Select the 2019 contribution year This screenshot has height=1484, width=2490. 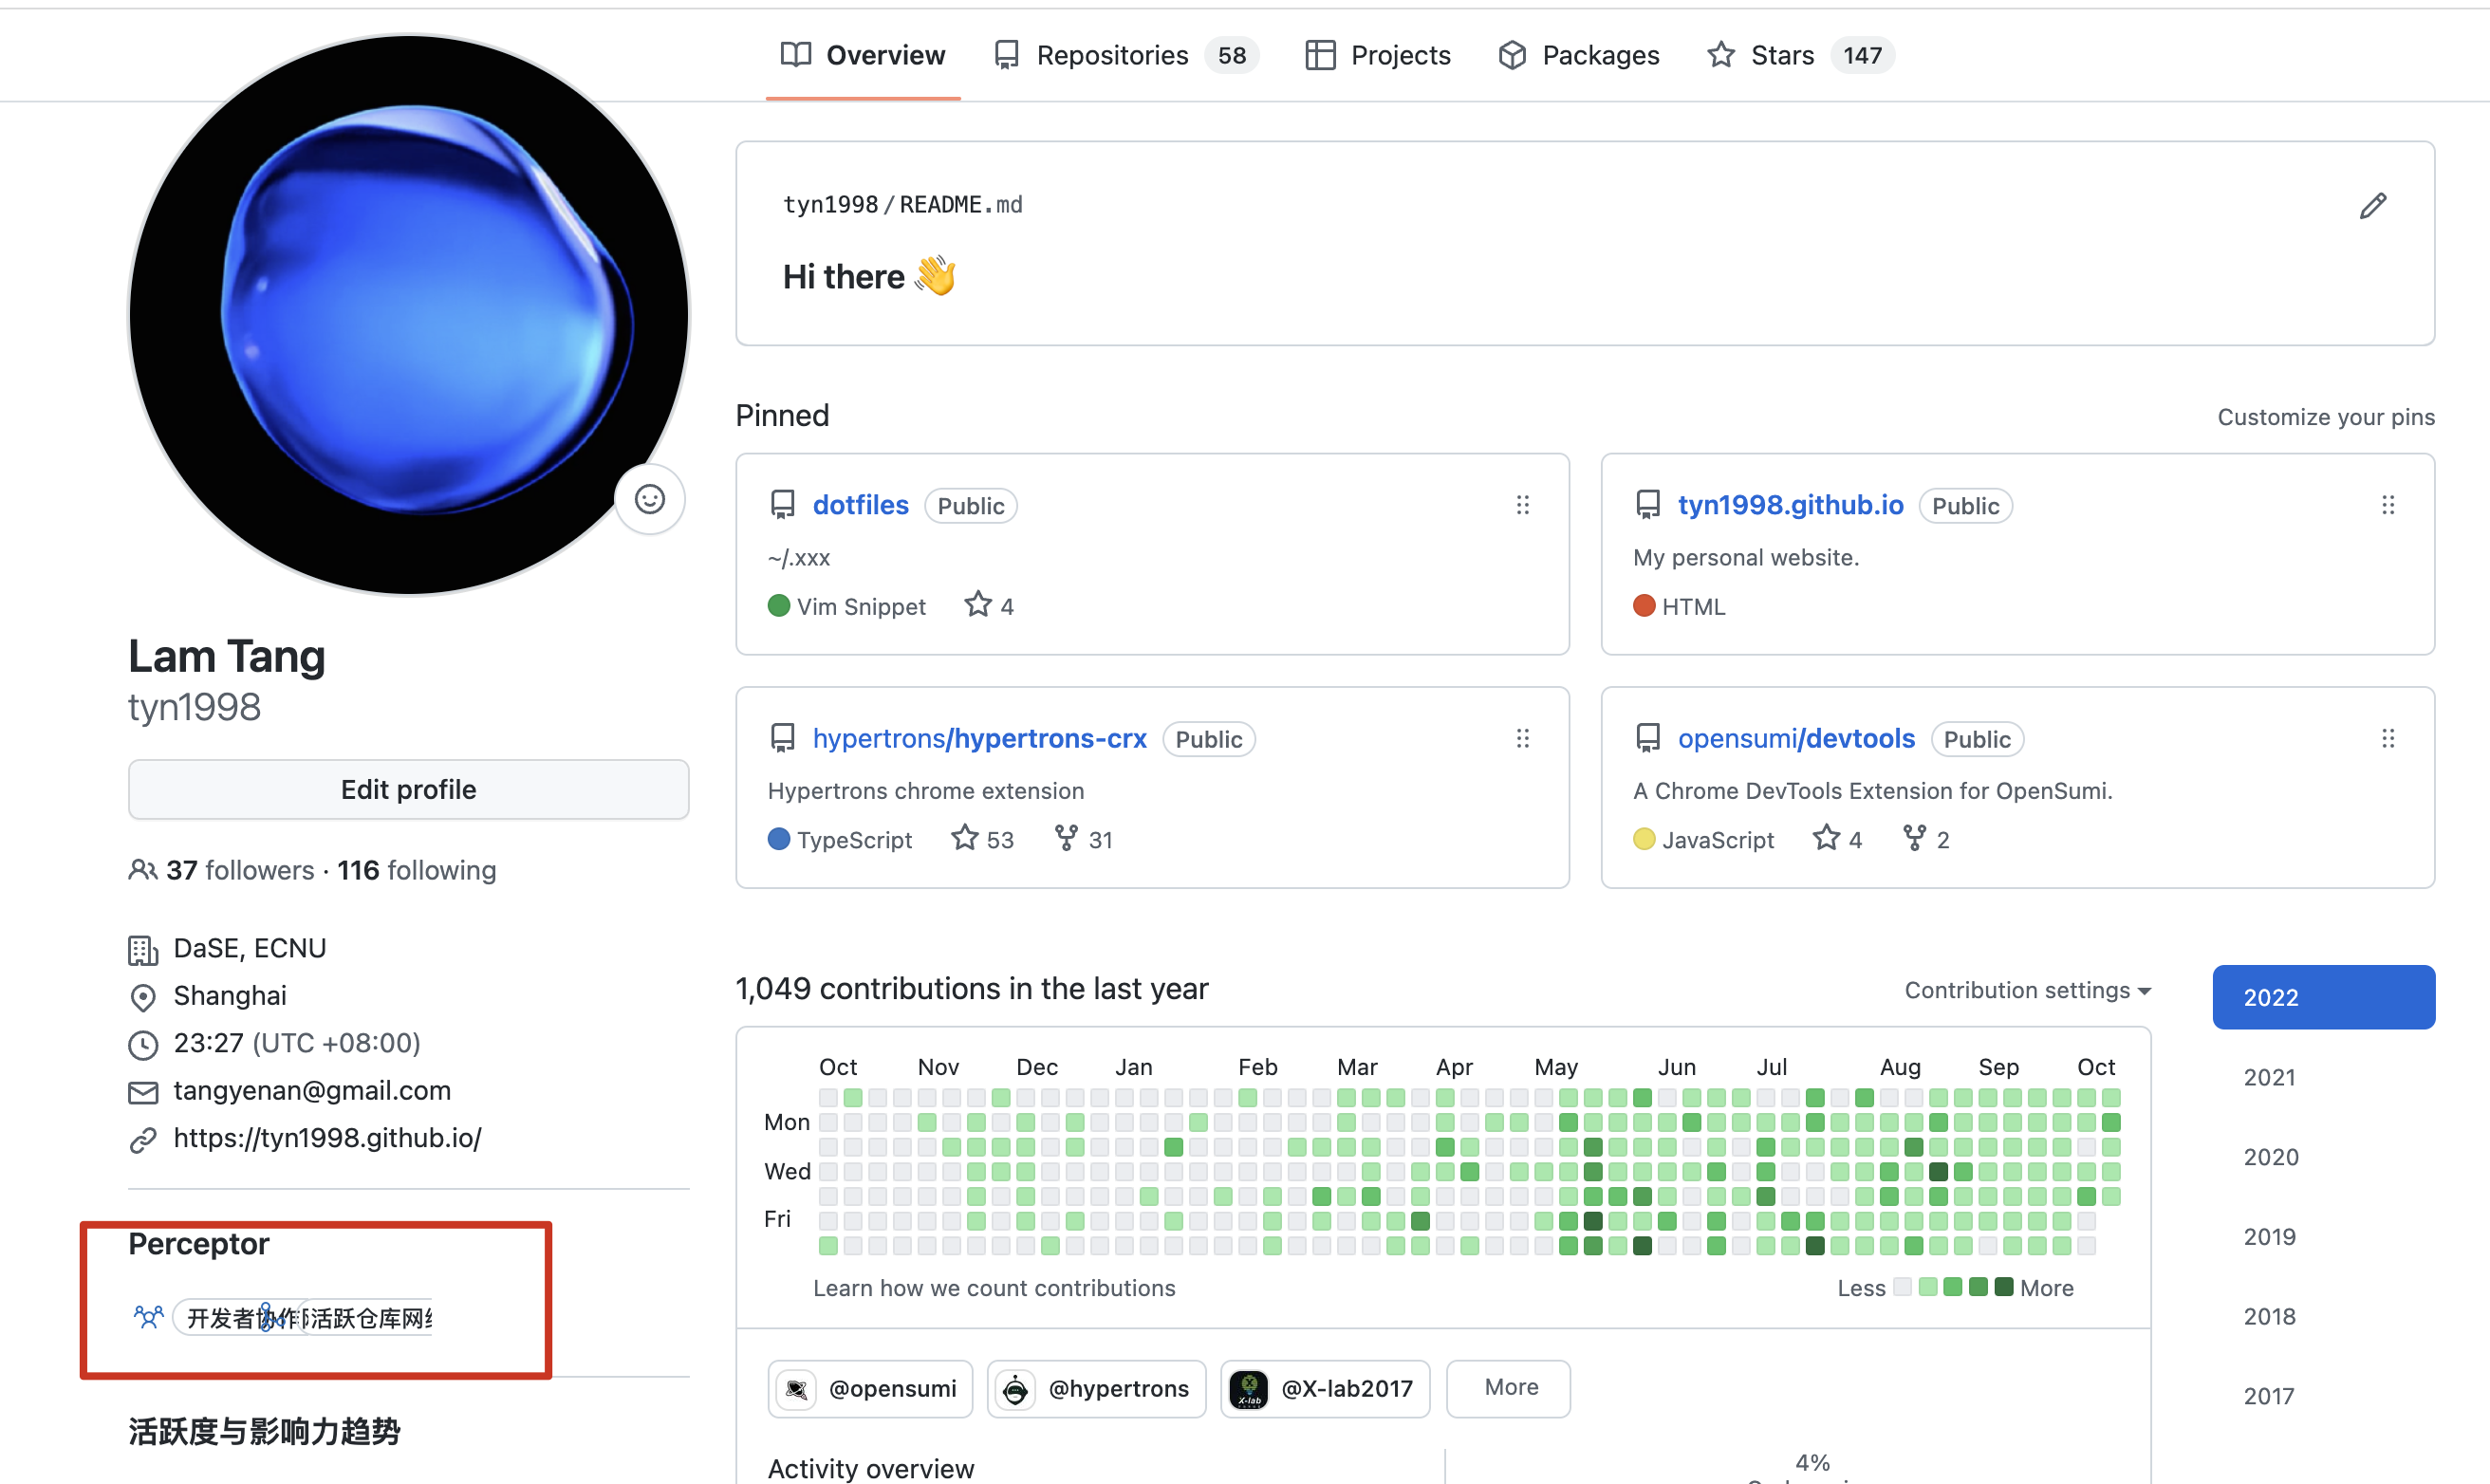[x=2269, y=1237]
